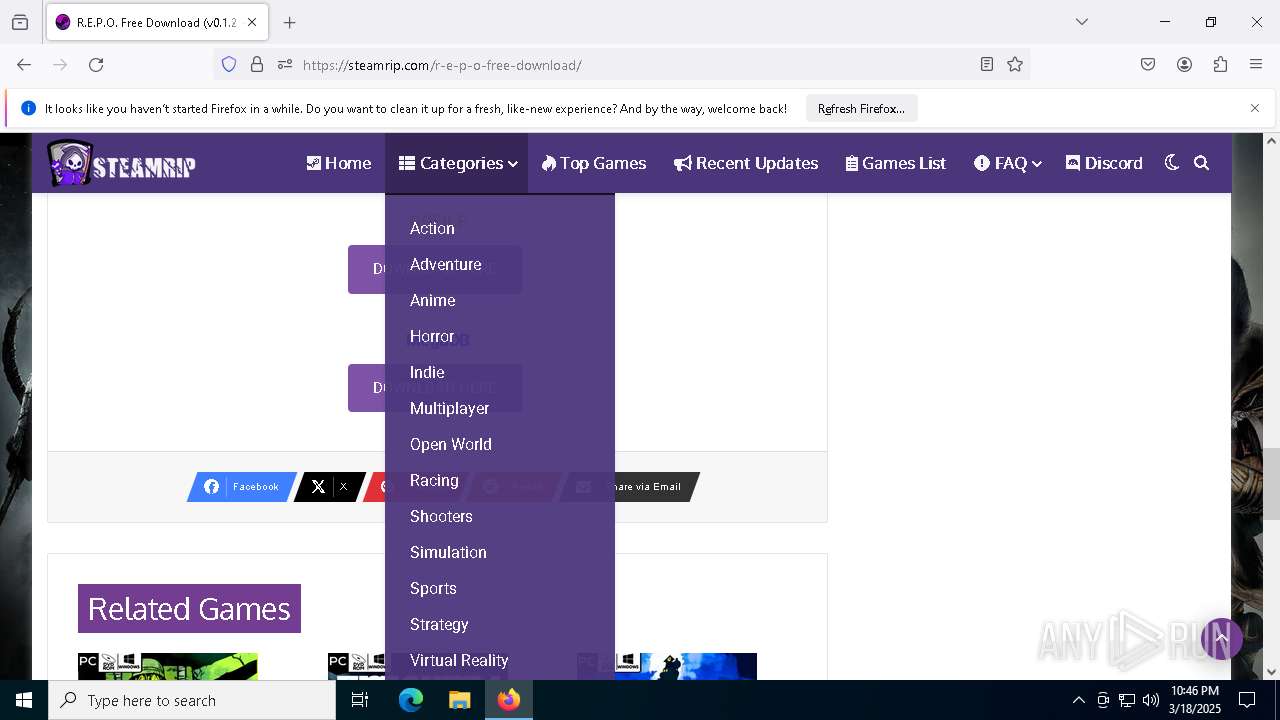Open Firefox account icon
The width and height of the screenshot is (1280, 720).
coord(1184,64)
